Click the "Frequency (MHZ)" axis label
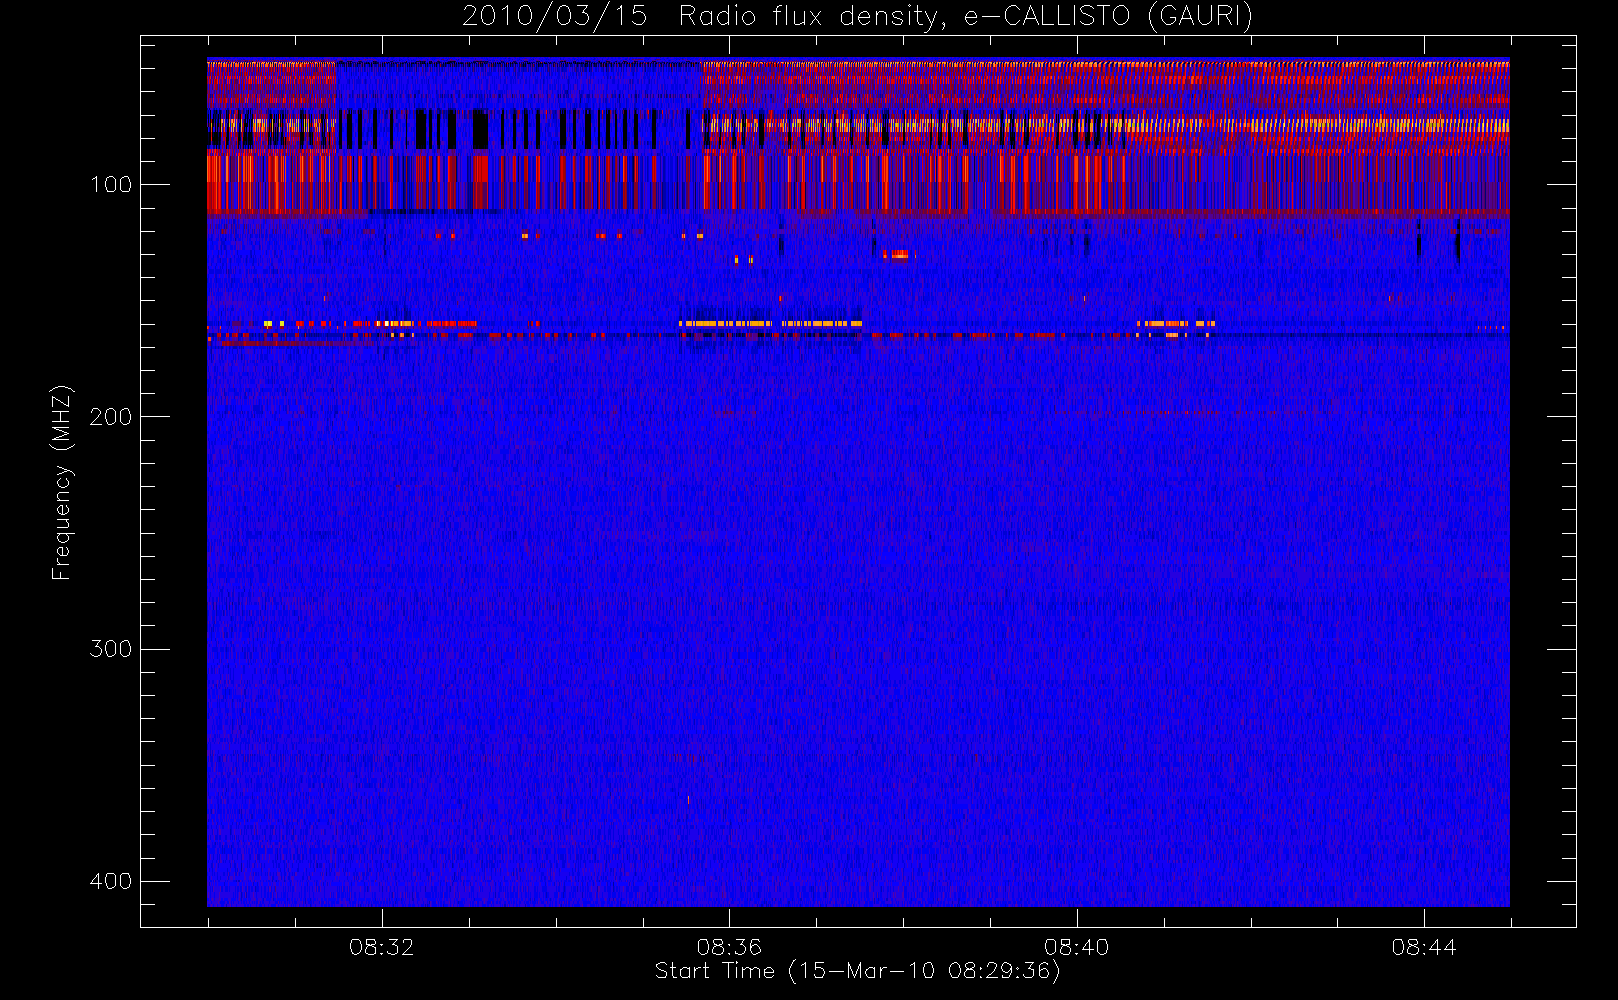This screenshot has width=1618, height=1000. coord(62,482)
